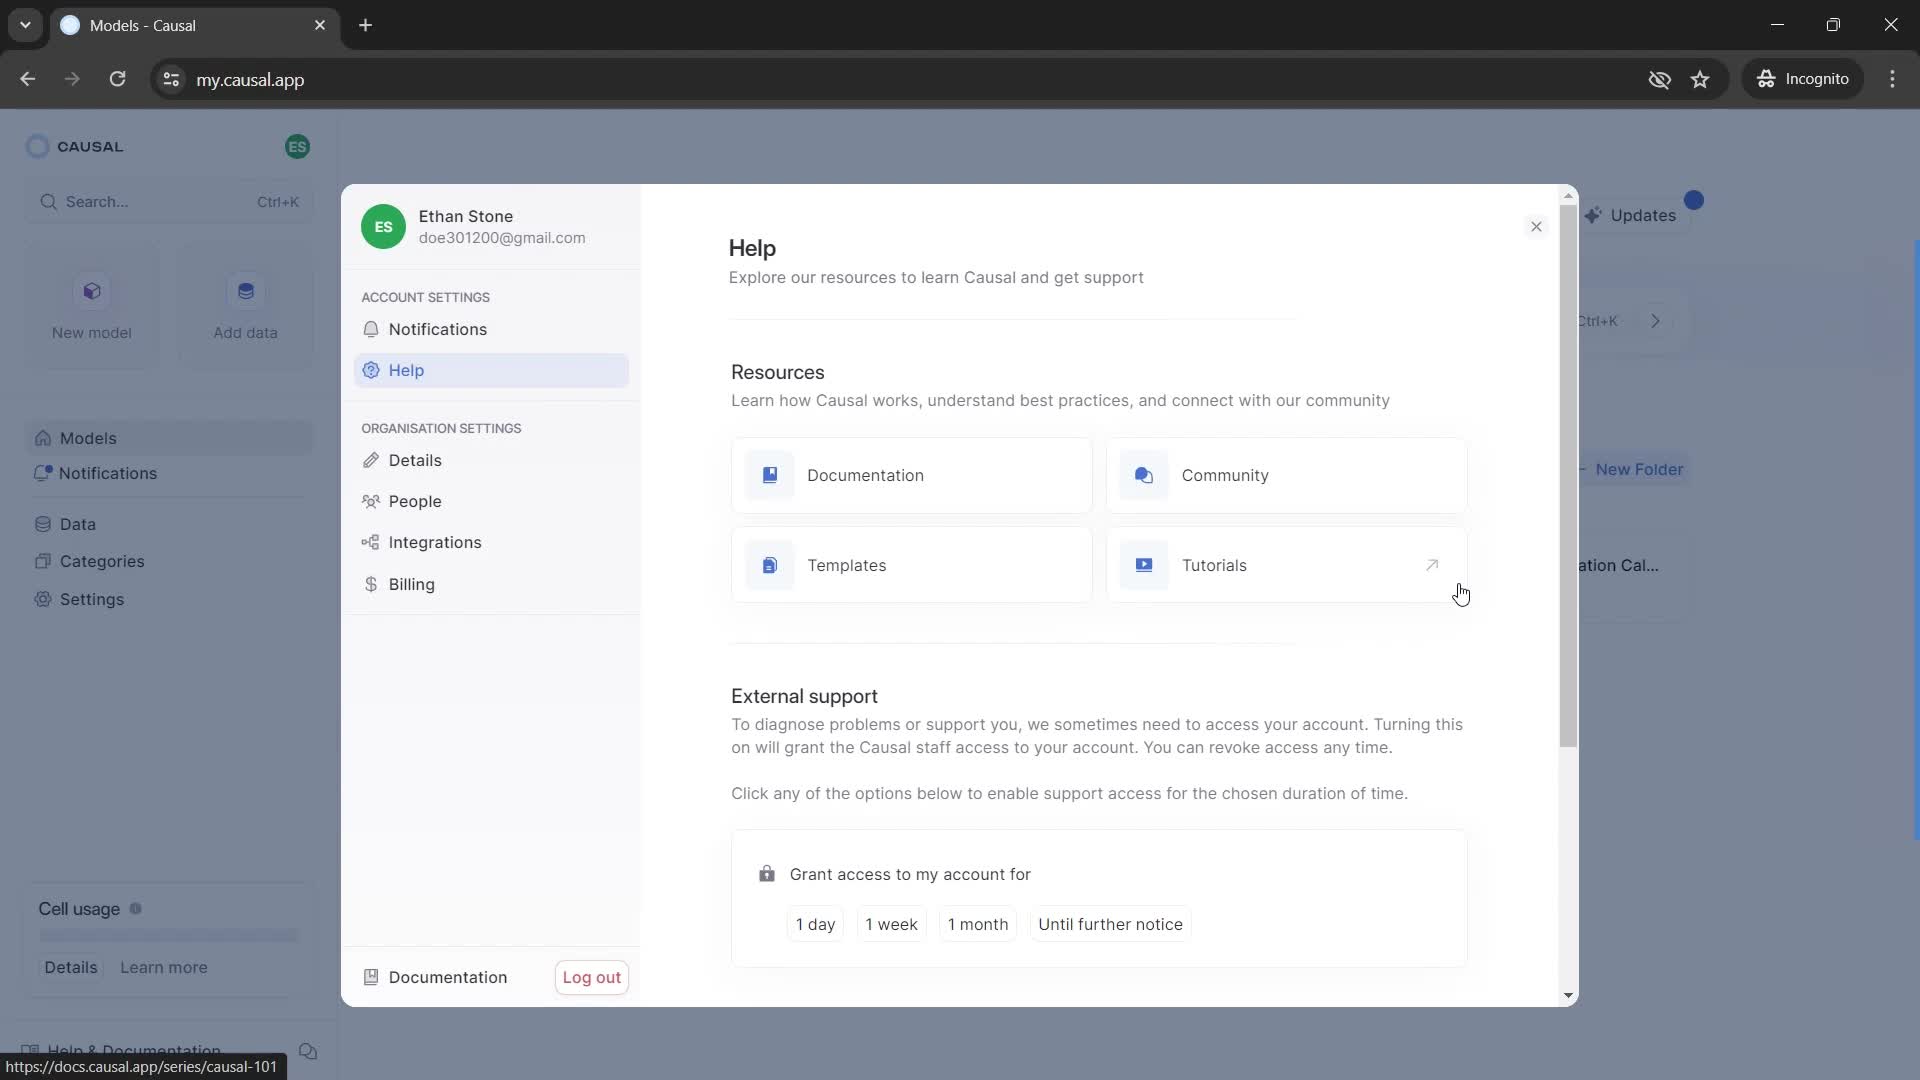Screen dimensions: 1920x1080
Task: Click Learn more under Cell usage
Action: pos(164,967)
